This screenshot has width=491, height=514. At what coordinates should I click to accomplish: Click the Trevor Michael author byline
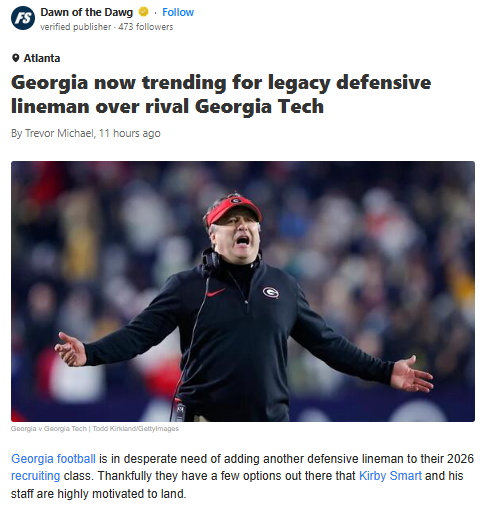pos(59,133)
